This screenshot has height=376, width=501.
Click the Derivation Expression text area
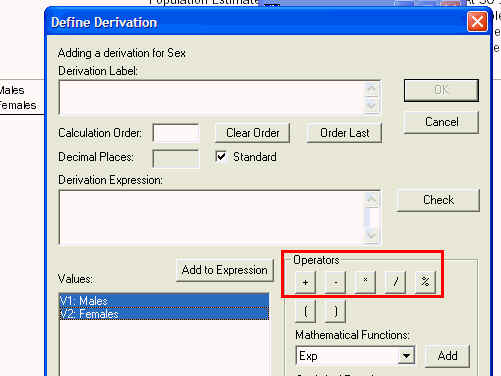coord(212,217)
